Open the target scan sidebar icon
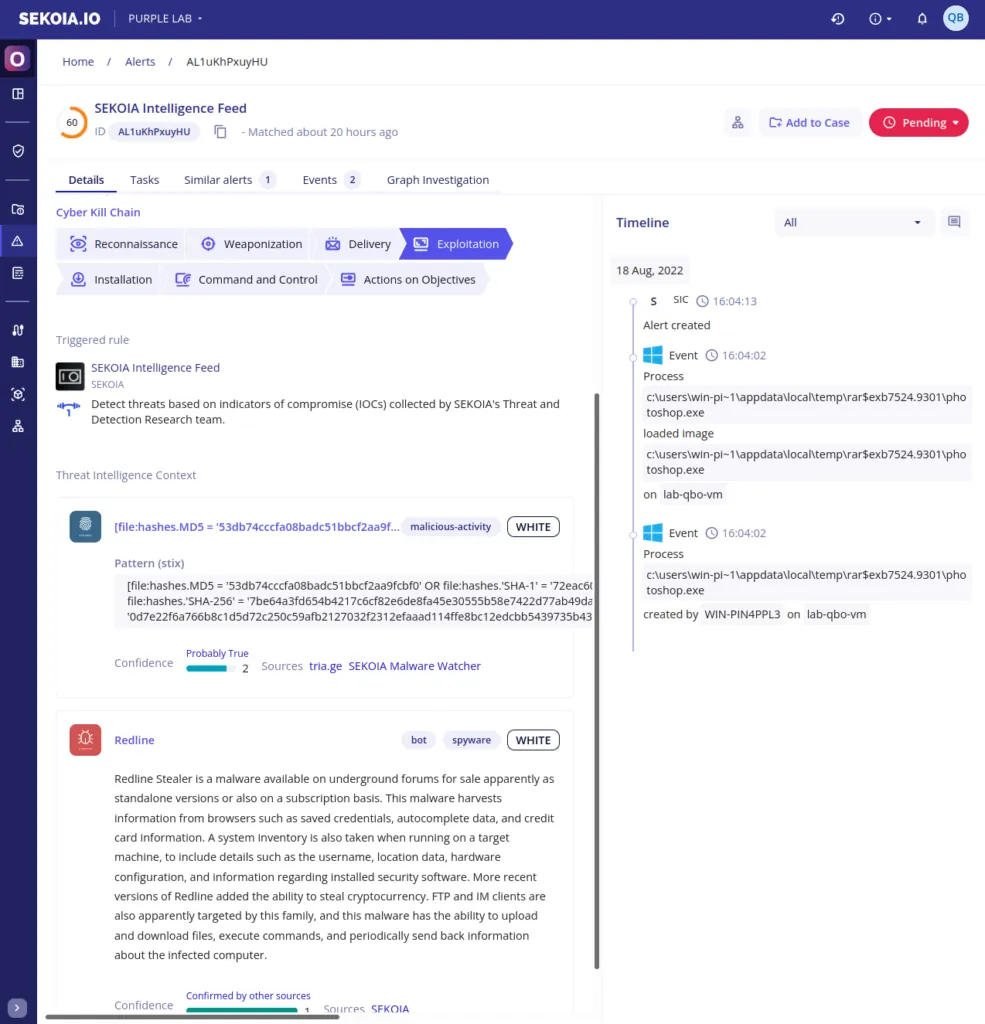This screenshot has width=985, height=1024. pos(18,394)
